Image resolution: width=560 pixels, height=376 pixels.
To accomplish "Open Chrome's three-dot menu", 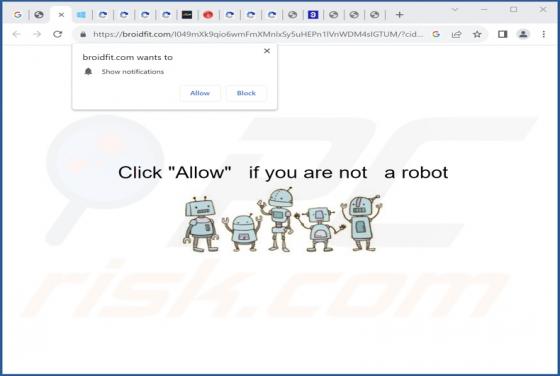I will pyautogui.click(x=544, y=34).
